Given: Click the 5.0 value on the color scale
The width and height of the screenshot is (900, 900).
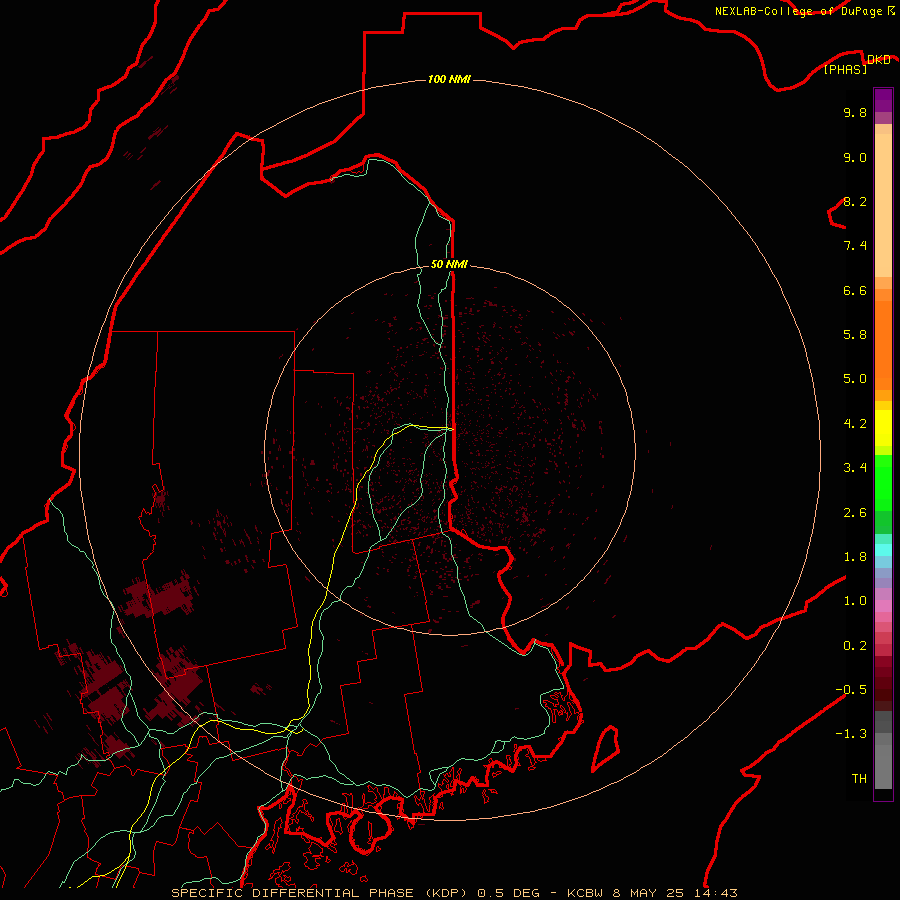Looking at the screenshot, I should coord(855,379).
